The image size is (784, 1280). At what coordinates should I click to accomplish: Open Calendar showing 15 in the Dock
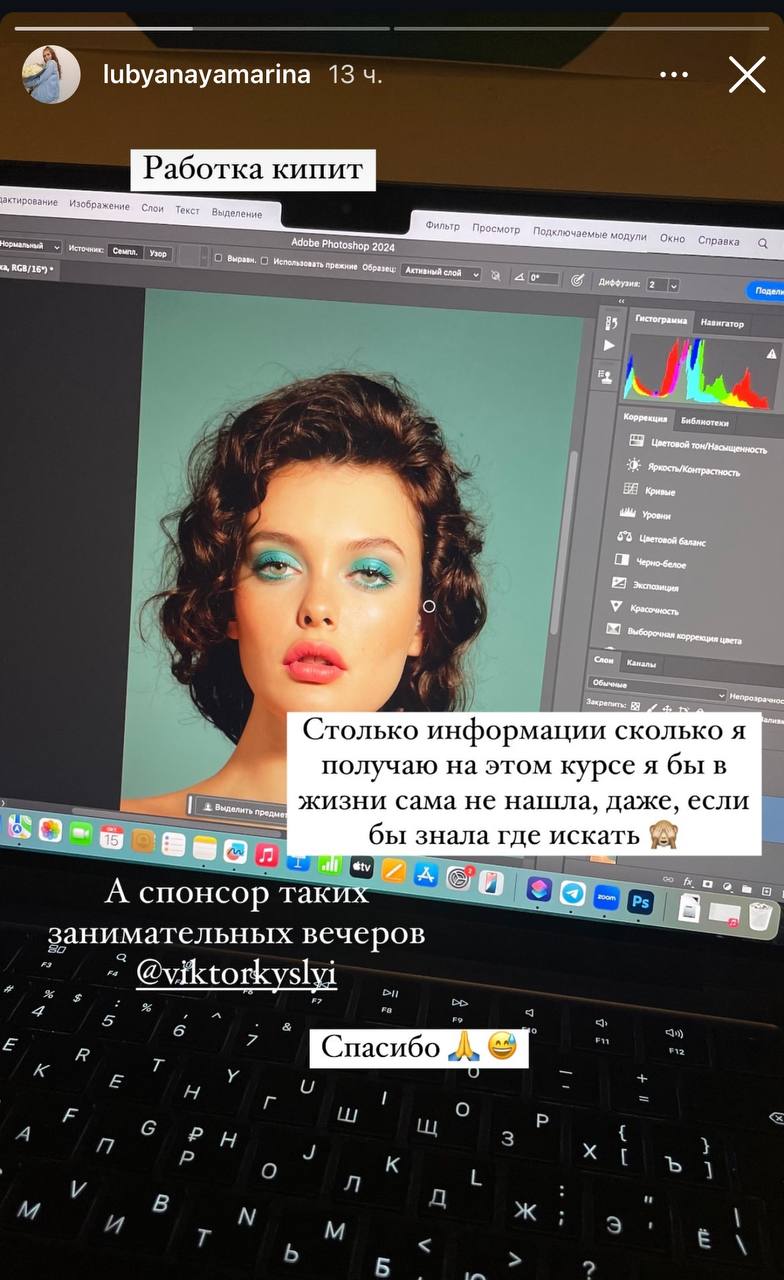point(111,838)
